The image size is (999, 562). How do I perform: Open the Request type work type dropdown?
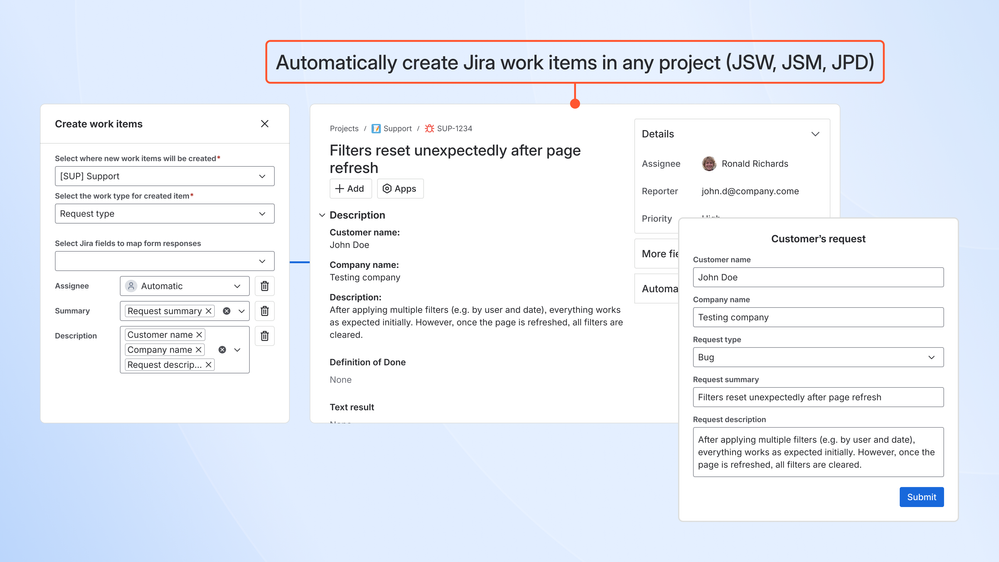164,214
